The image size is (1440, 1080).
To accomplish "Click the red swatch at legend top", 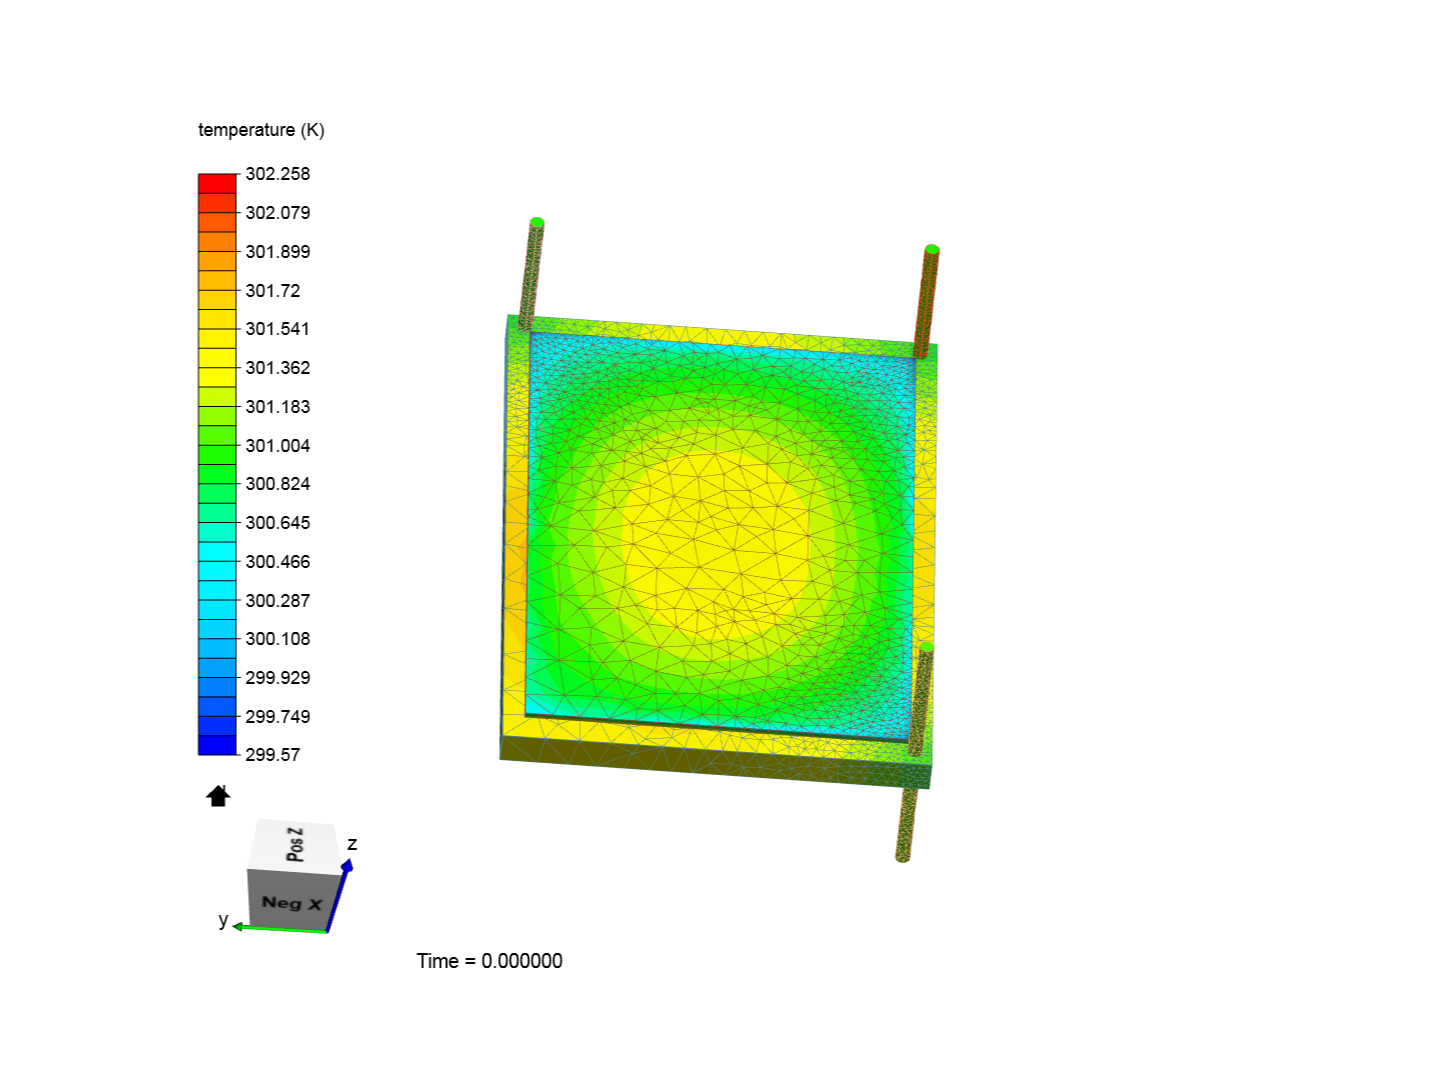I will click(217, 184).
